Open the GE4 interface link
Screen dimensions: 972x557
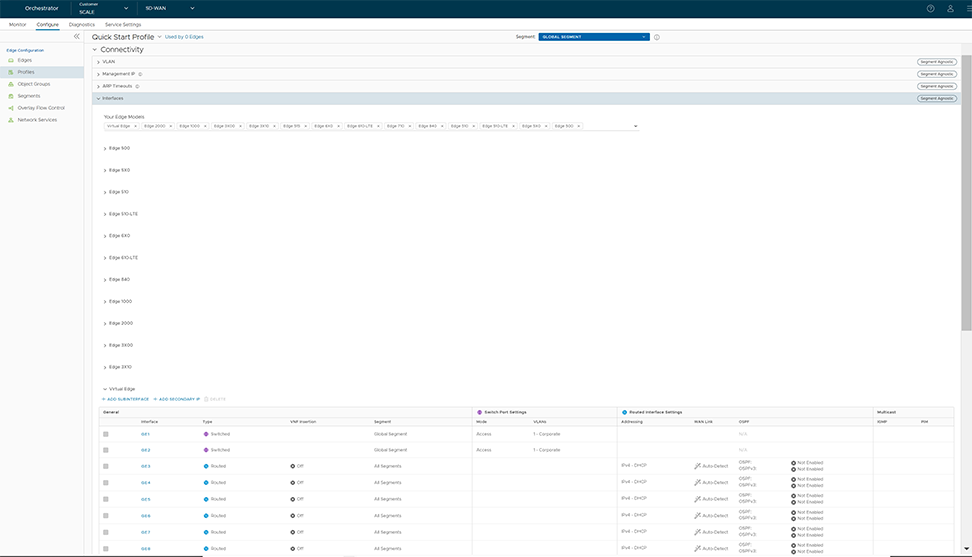coord(146,483)
